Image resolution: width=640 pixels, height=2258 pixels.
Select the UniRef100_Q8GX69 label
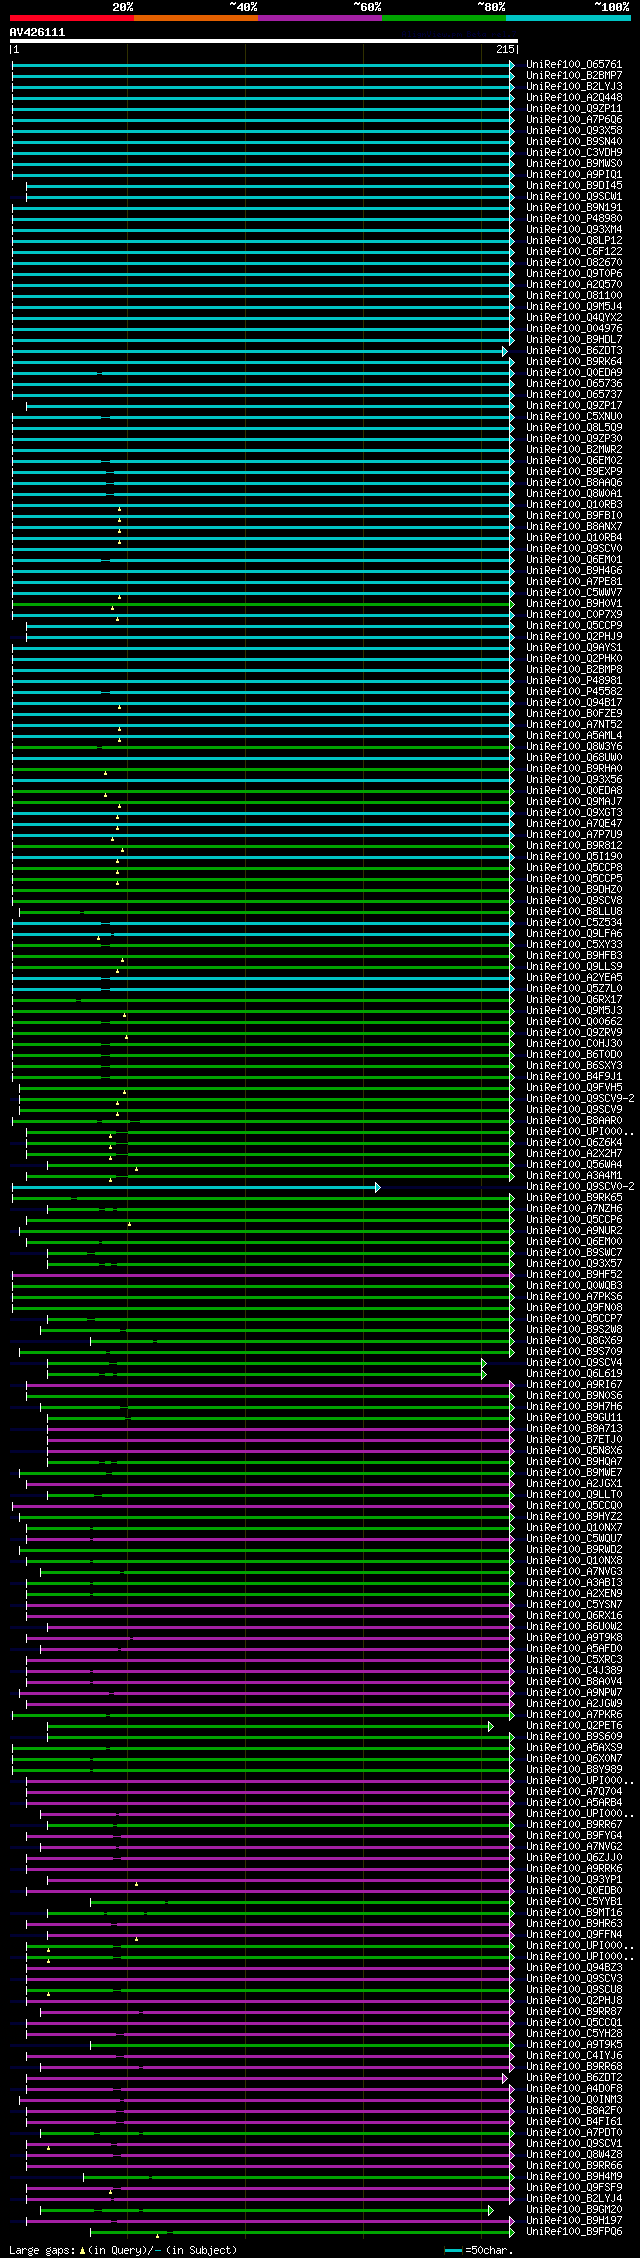click(574, 1340)
